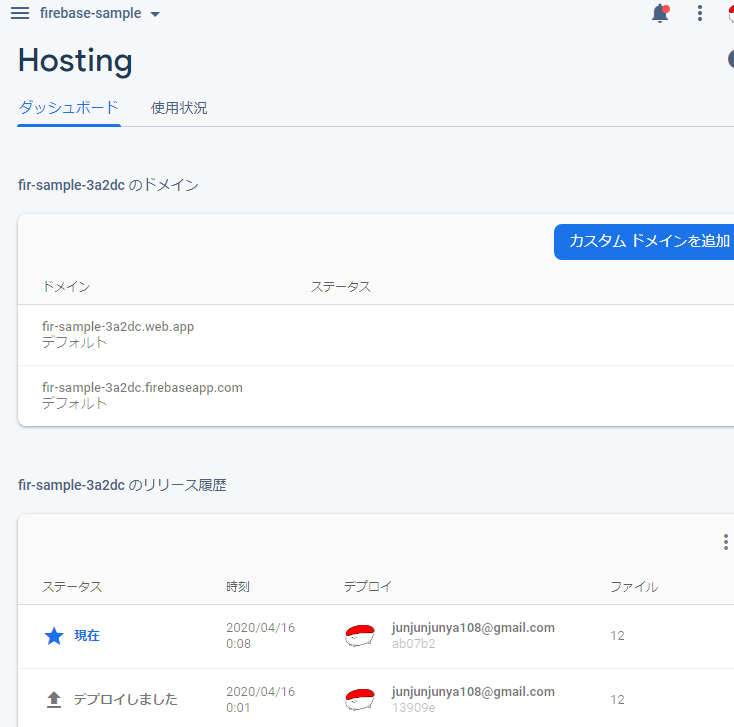Switch to the 使用状況 tab
Image resolution: width=734 pixels, height=727 pixels.
(179, 108)
